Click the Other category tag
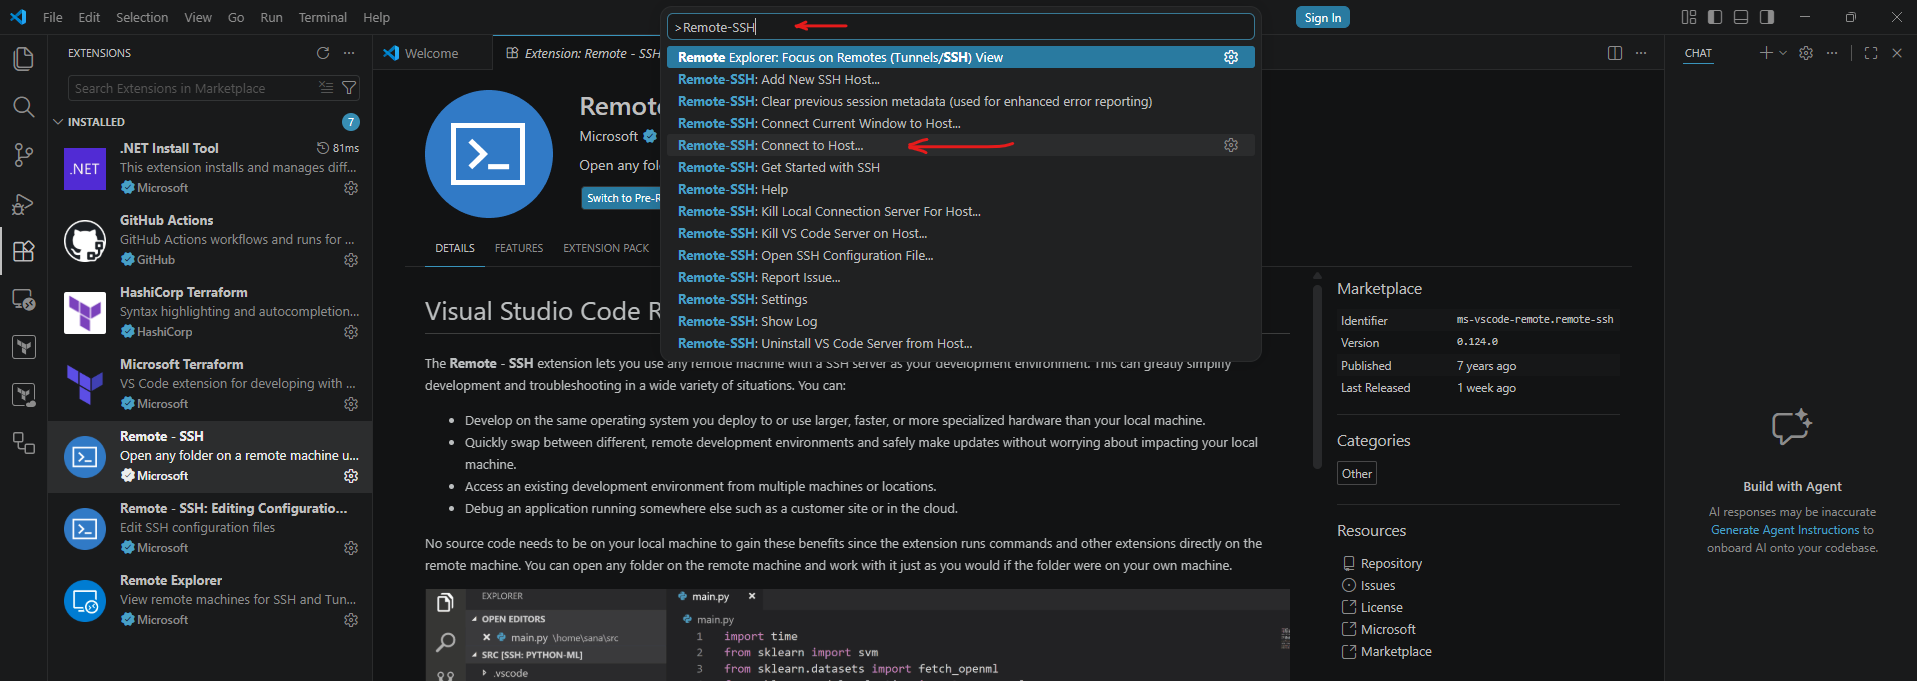The width and height of the screenshot is (1917, 681). tap(1357, 474)
